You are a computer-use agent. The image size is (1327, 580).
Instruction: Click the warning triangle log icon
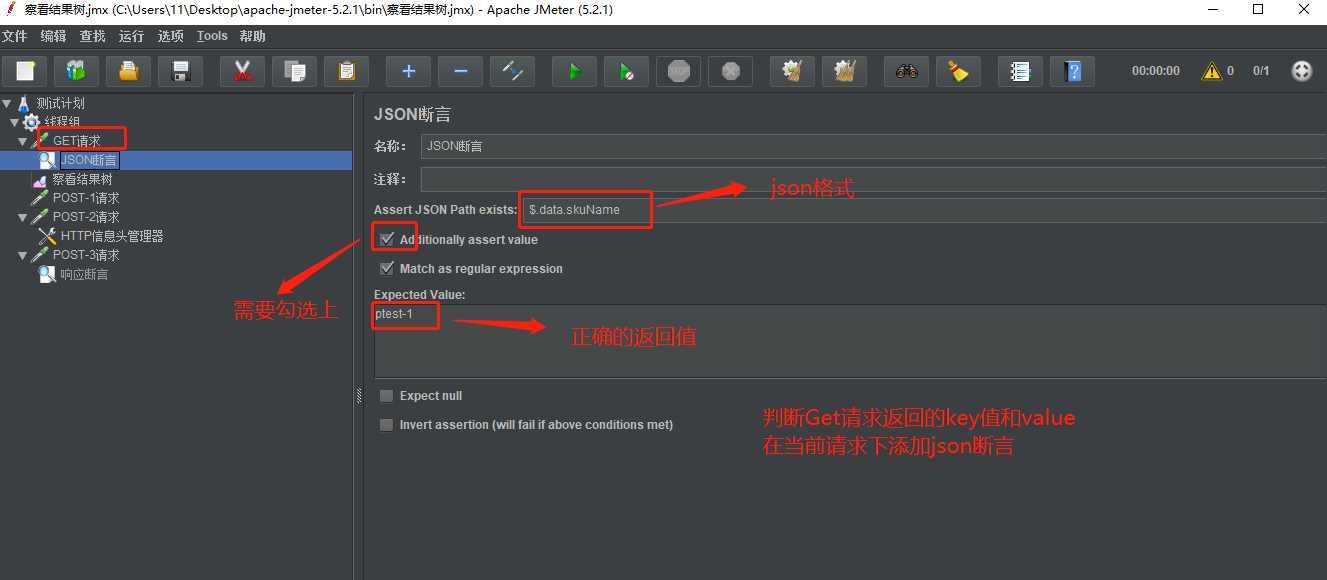(1212, 71)
